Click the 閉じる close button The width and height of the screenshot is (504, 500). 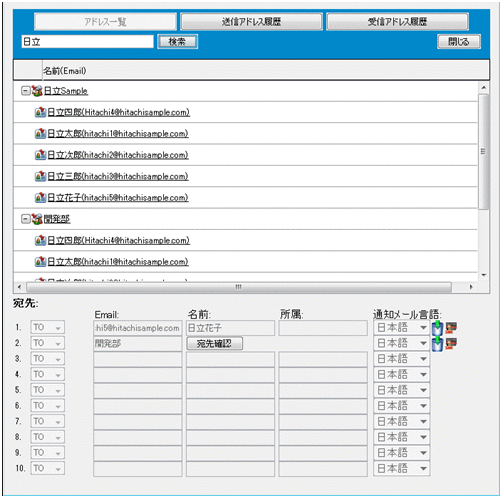coord(459,42)
